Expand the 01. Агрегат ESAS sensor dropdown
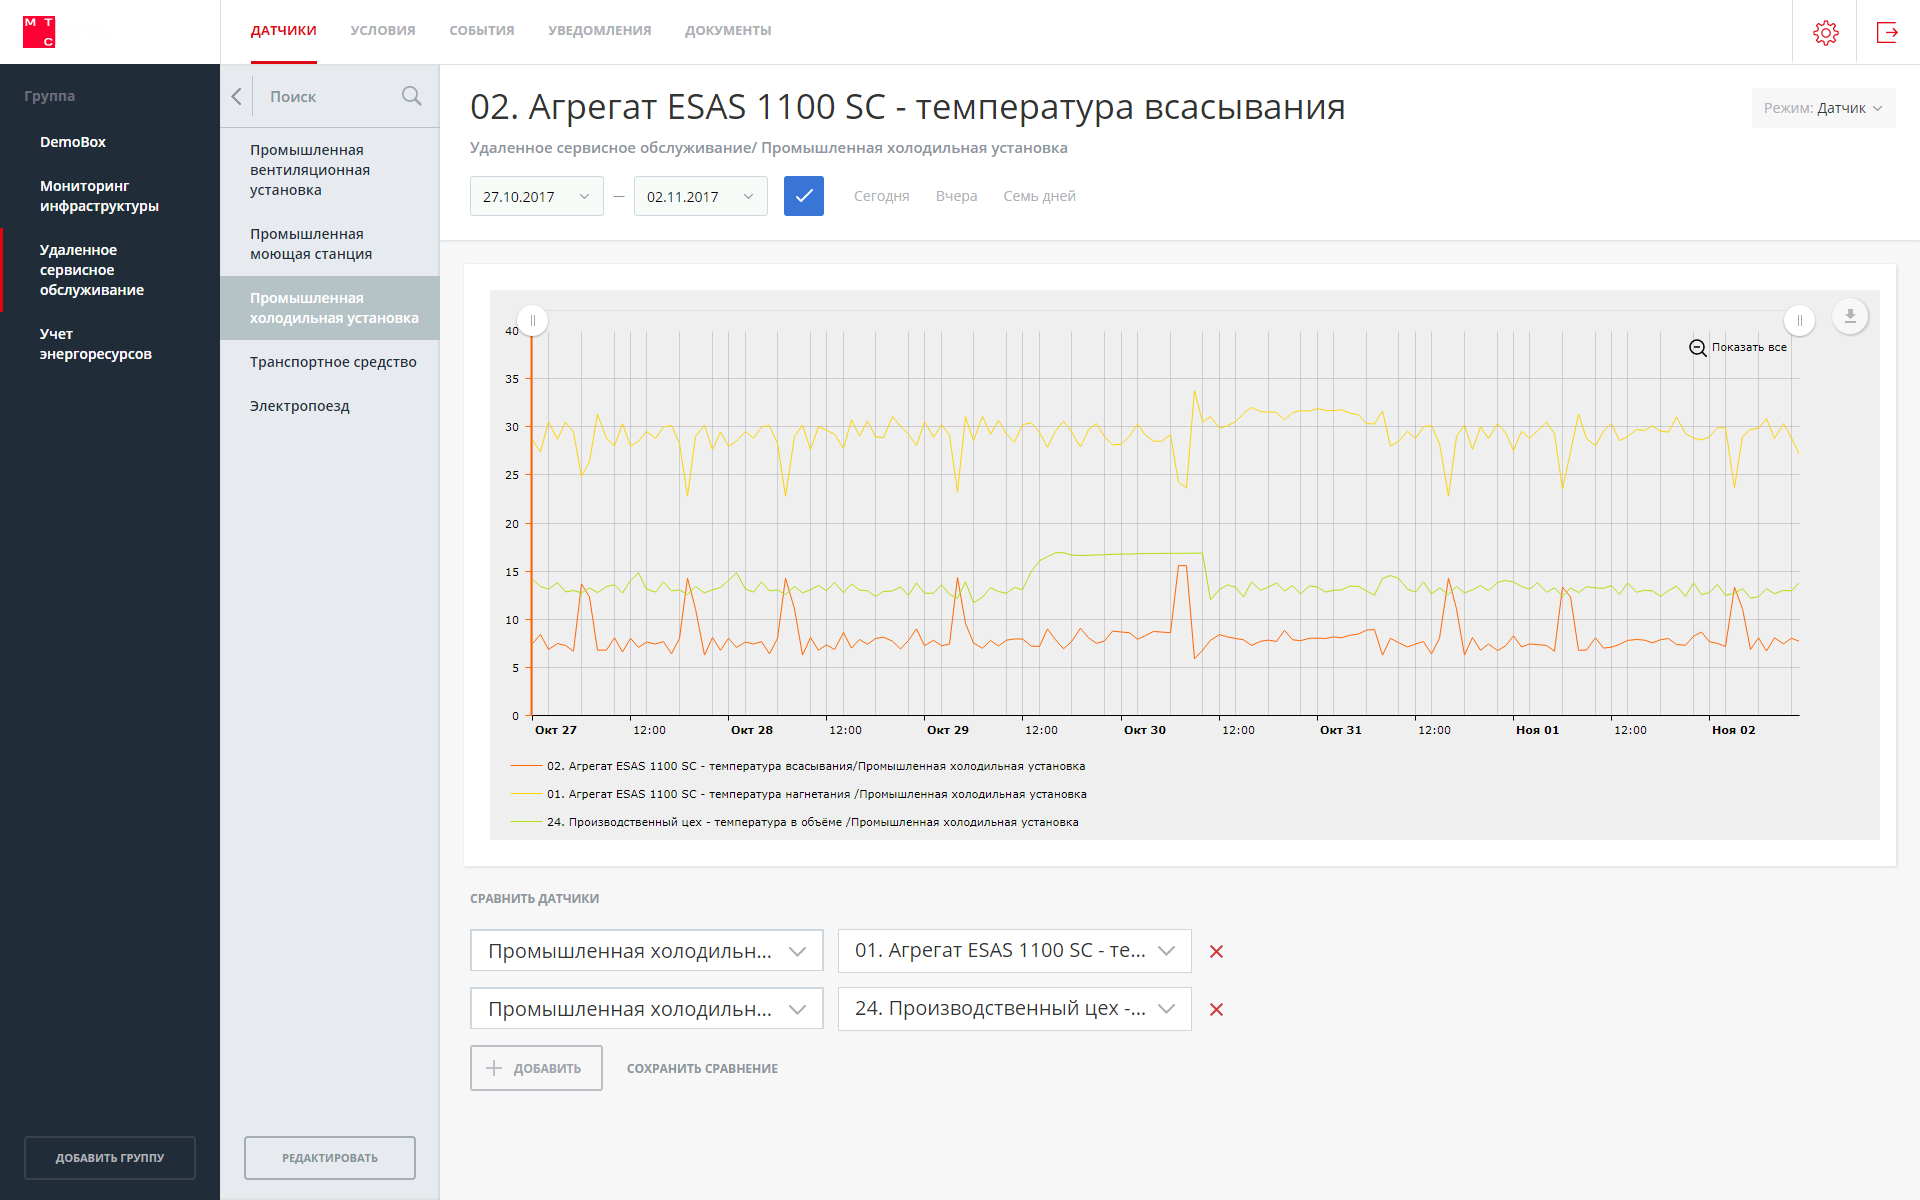 1015,951
